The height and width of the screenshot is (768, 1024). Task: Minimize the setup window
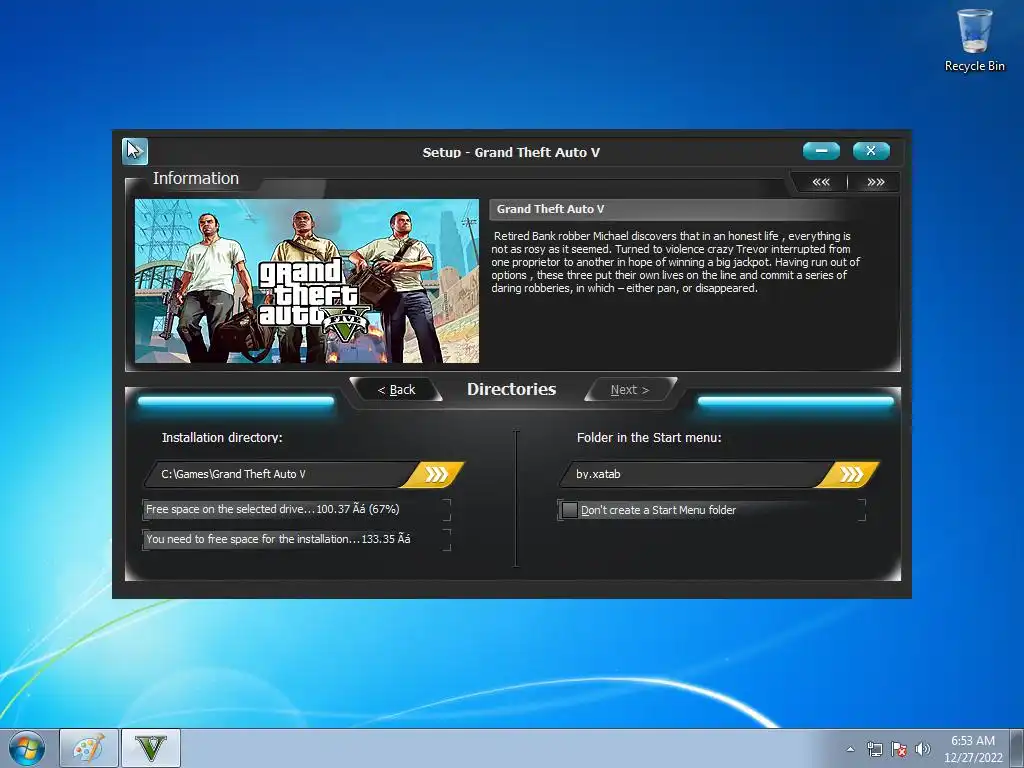(821, 151)
